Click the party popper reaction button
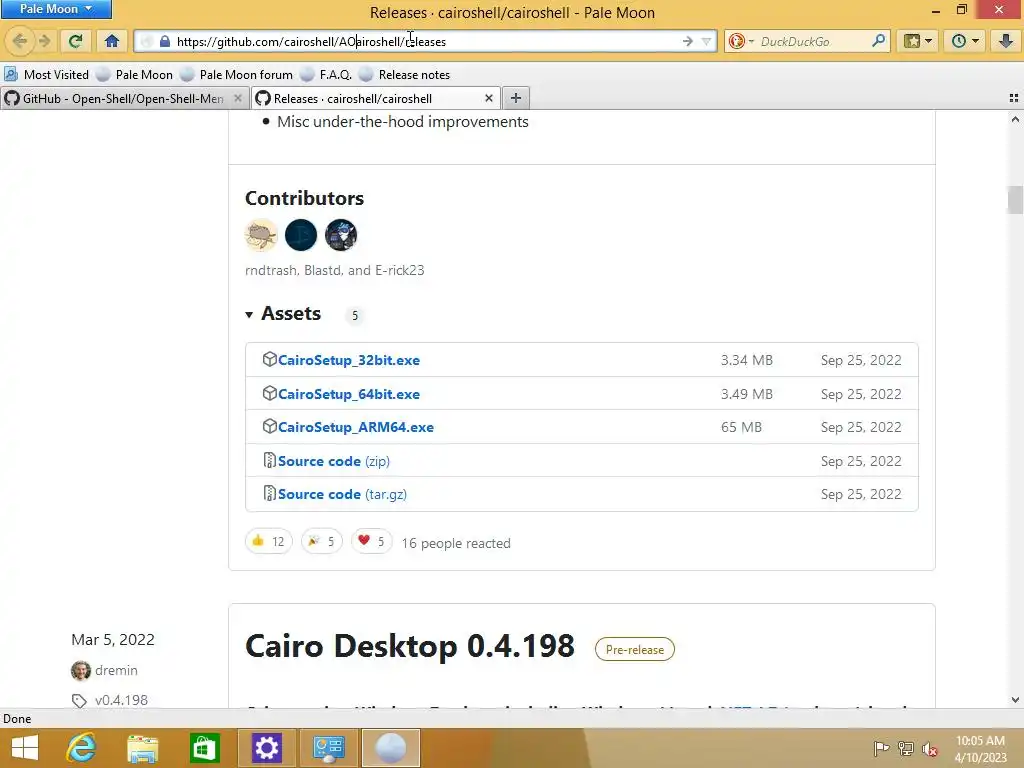Image resolution: width=1024 pixels, height=768 pixels. coord(321,541)
